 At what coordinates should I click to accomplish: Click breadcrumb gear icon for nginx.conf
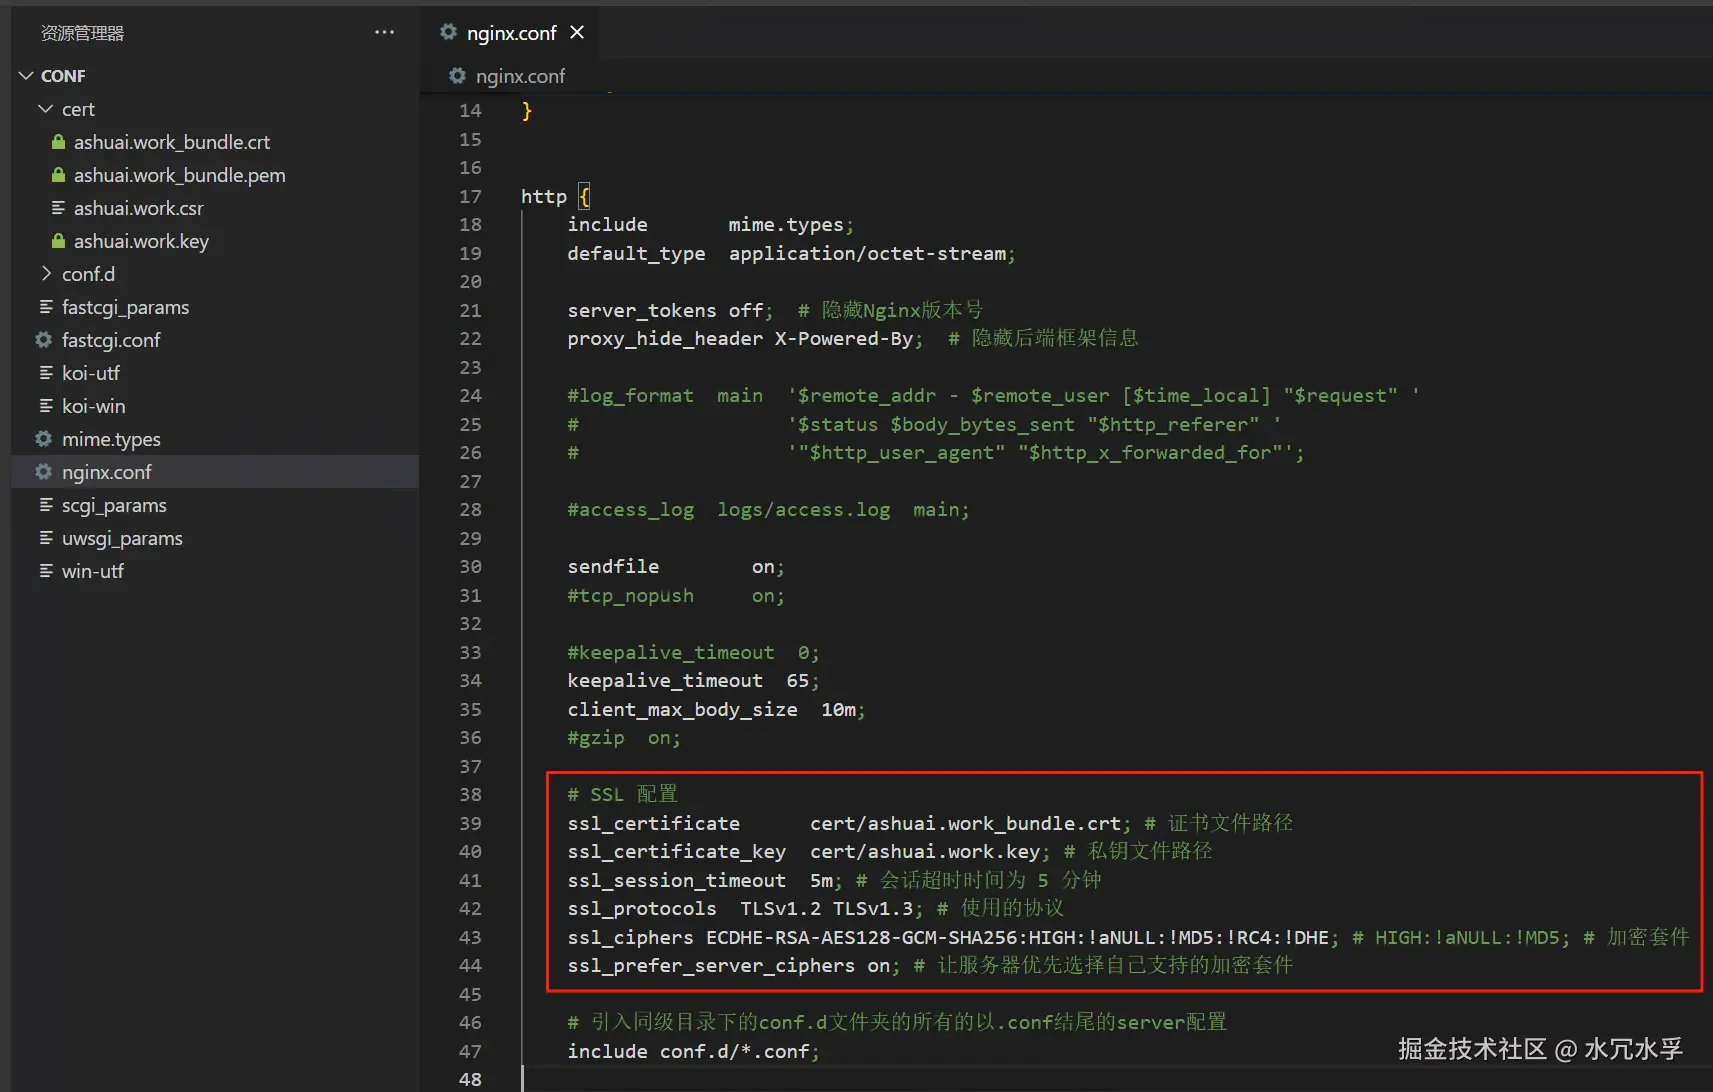(457, 76)
